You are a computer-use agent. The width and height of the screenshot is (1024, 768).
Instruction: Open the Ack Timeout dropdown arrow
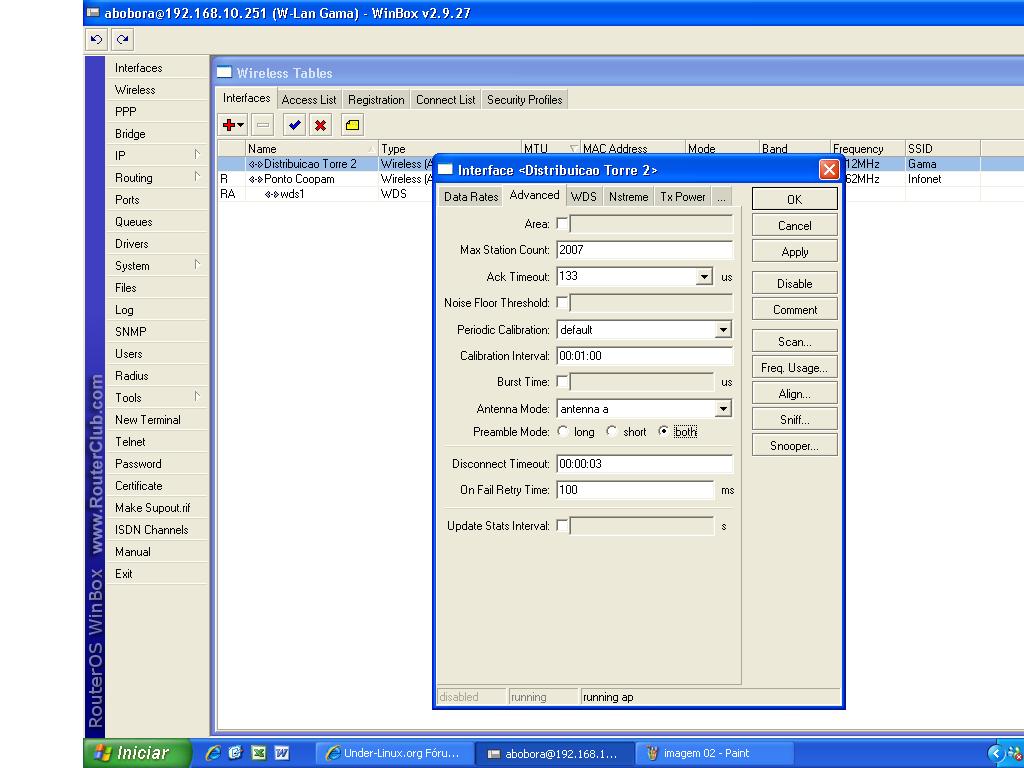click(704, 277)
